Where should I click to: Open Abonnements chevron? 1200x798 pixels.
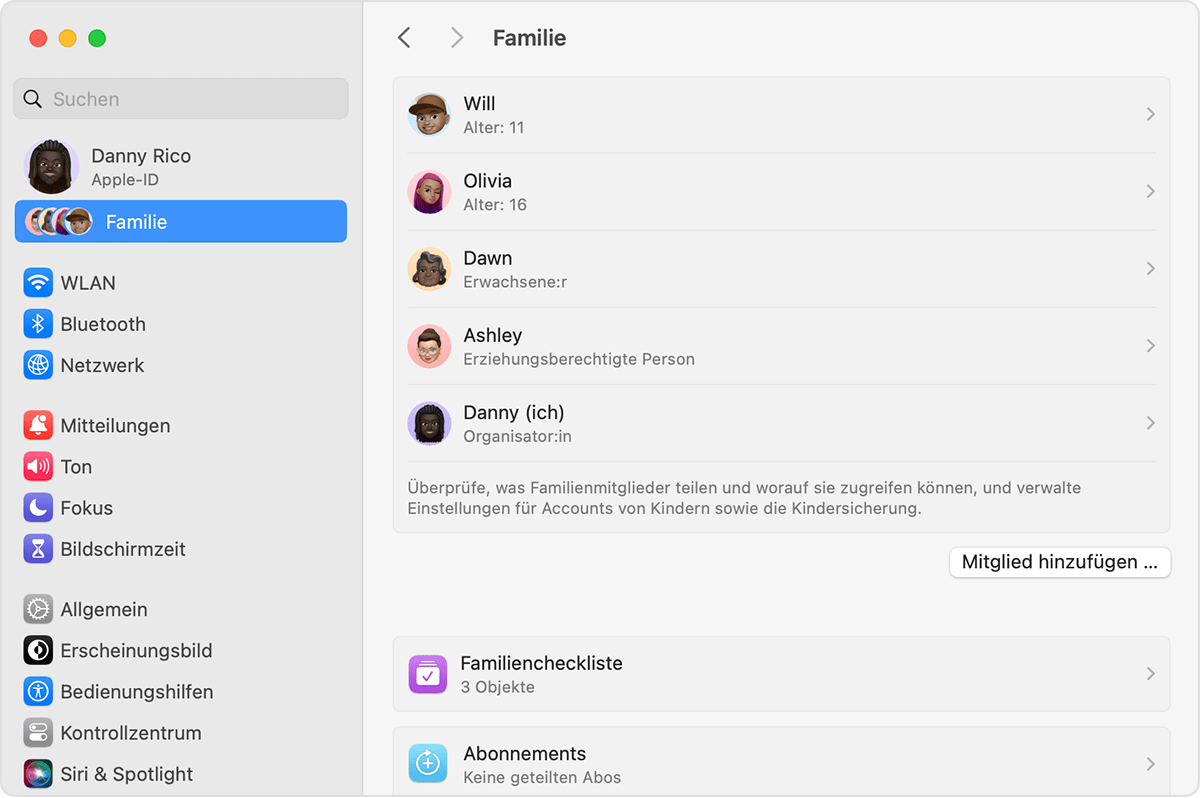click(1150, 764)
